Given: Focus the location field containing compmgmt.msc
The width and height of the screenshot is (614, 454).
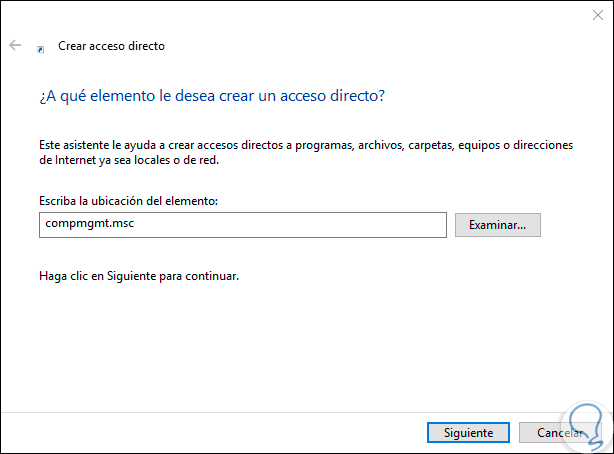Looking at the screenshot, I should click(x=240, y=225).
